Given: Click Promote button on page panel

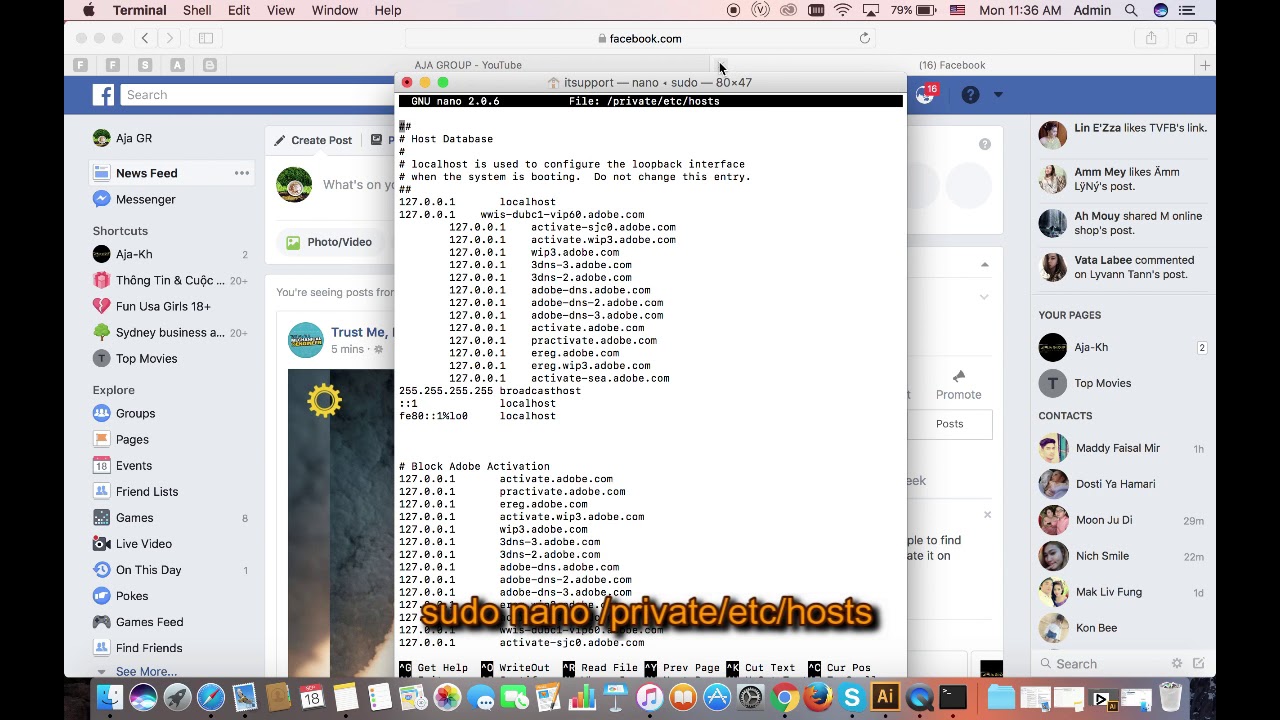Looking at the screenshot, I should (958, 385).
